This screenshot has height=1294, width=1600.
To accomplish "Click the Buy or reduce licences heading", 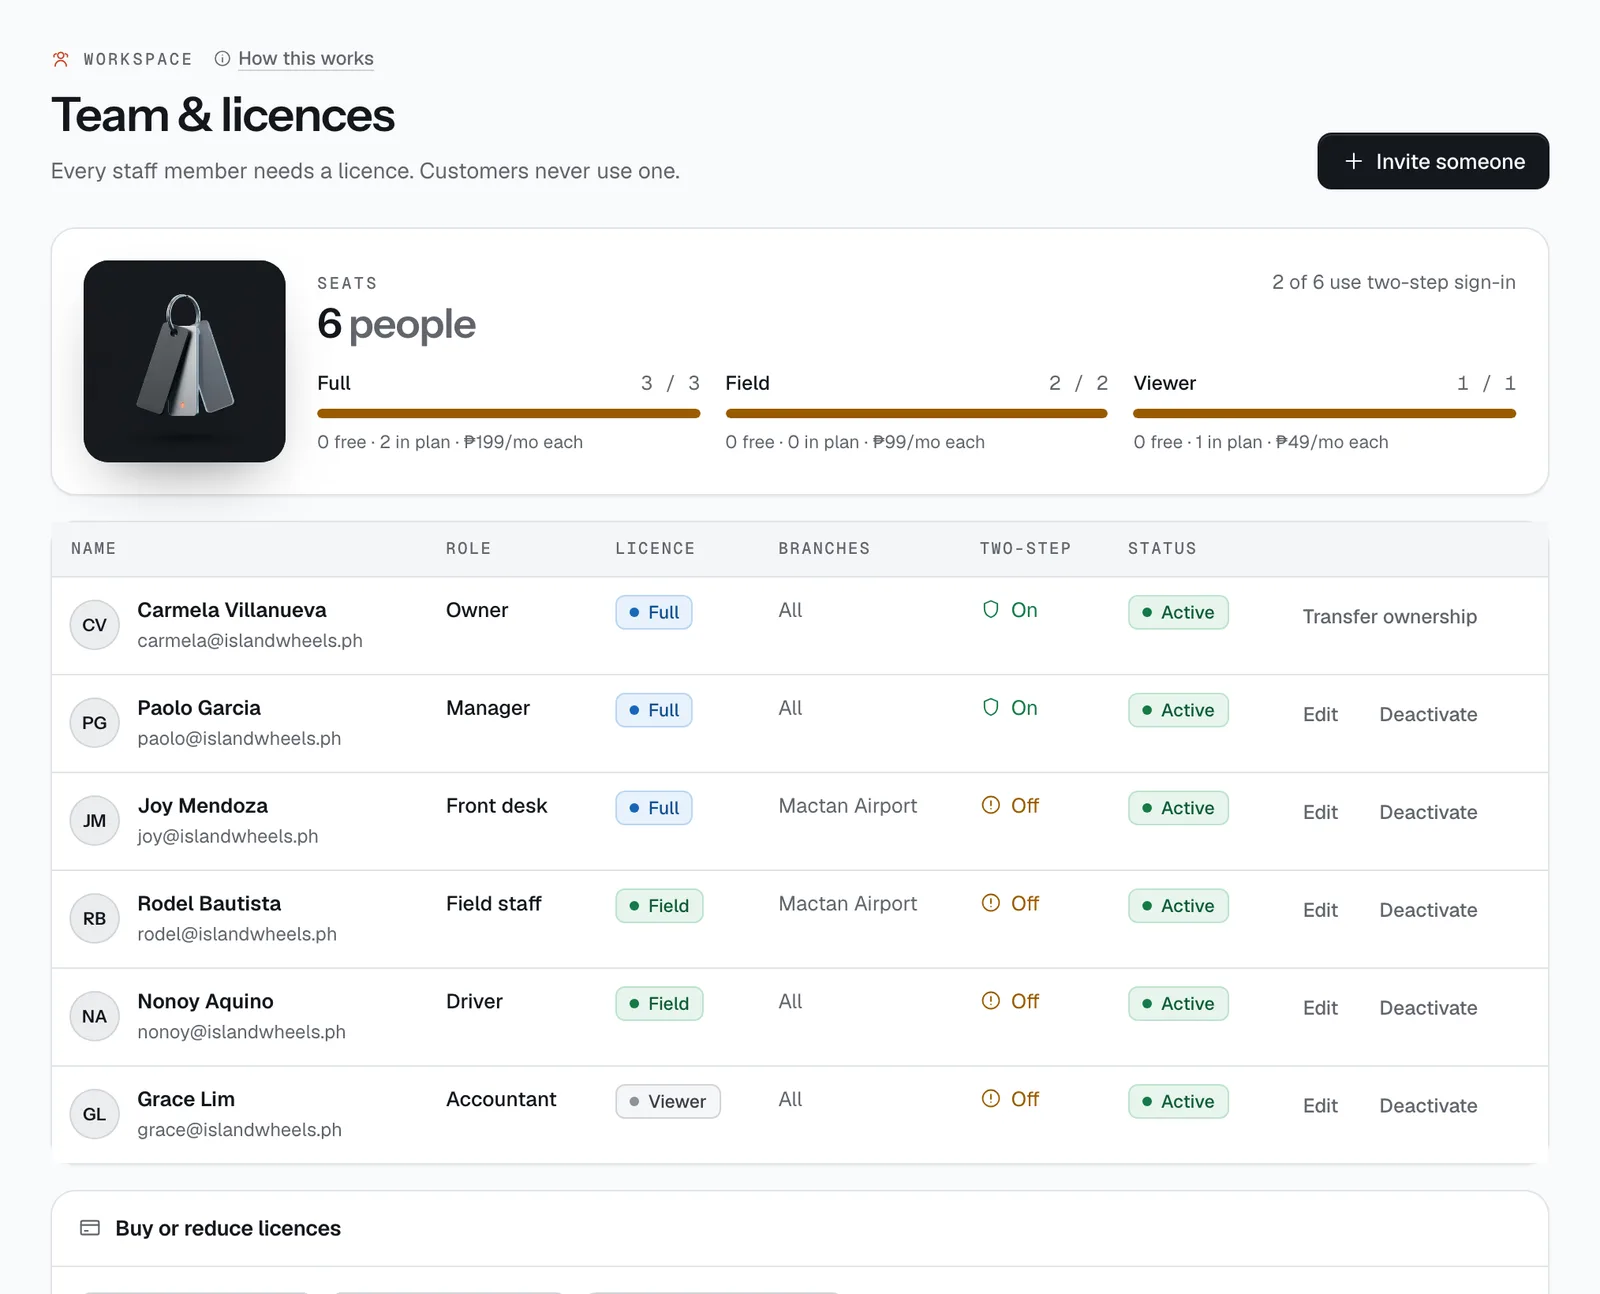I will pos(228,1228).
